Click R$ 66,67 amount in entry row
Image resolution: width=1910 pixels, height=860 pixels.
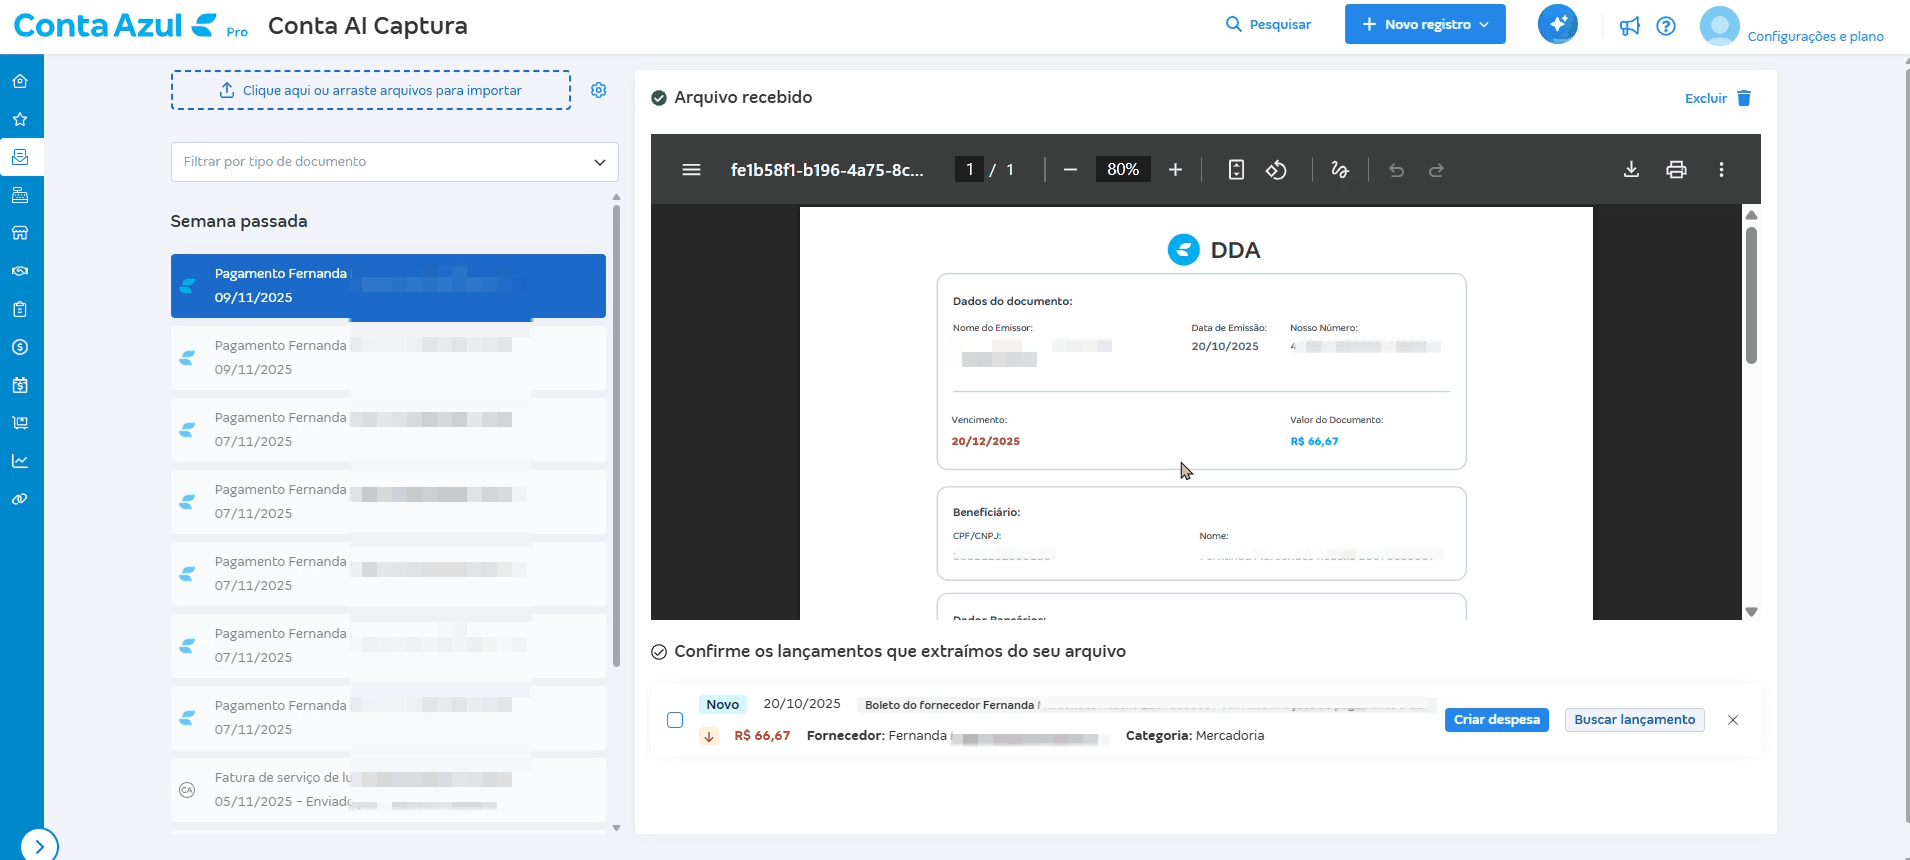point(762,736)
